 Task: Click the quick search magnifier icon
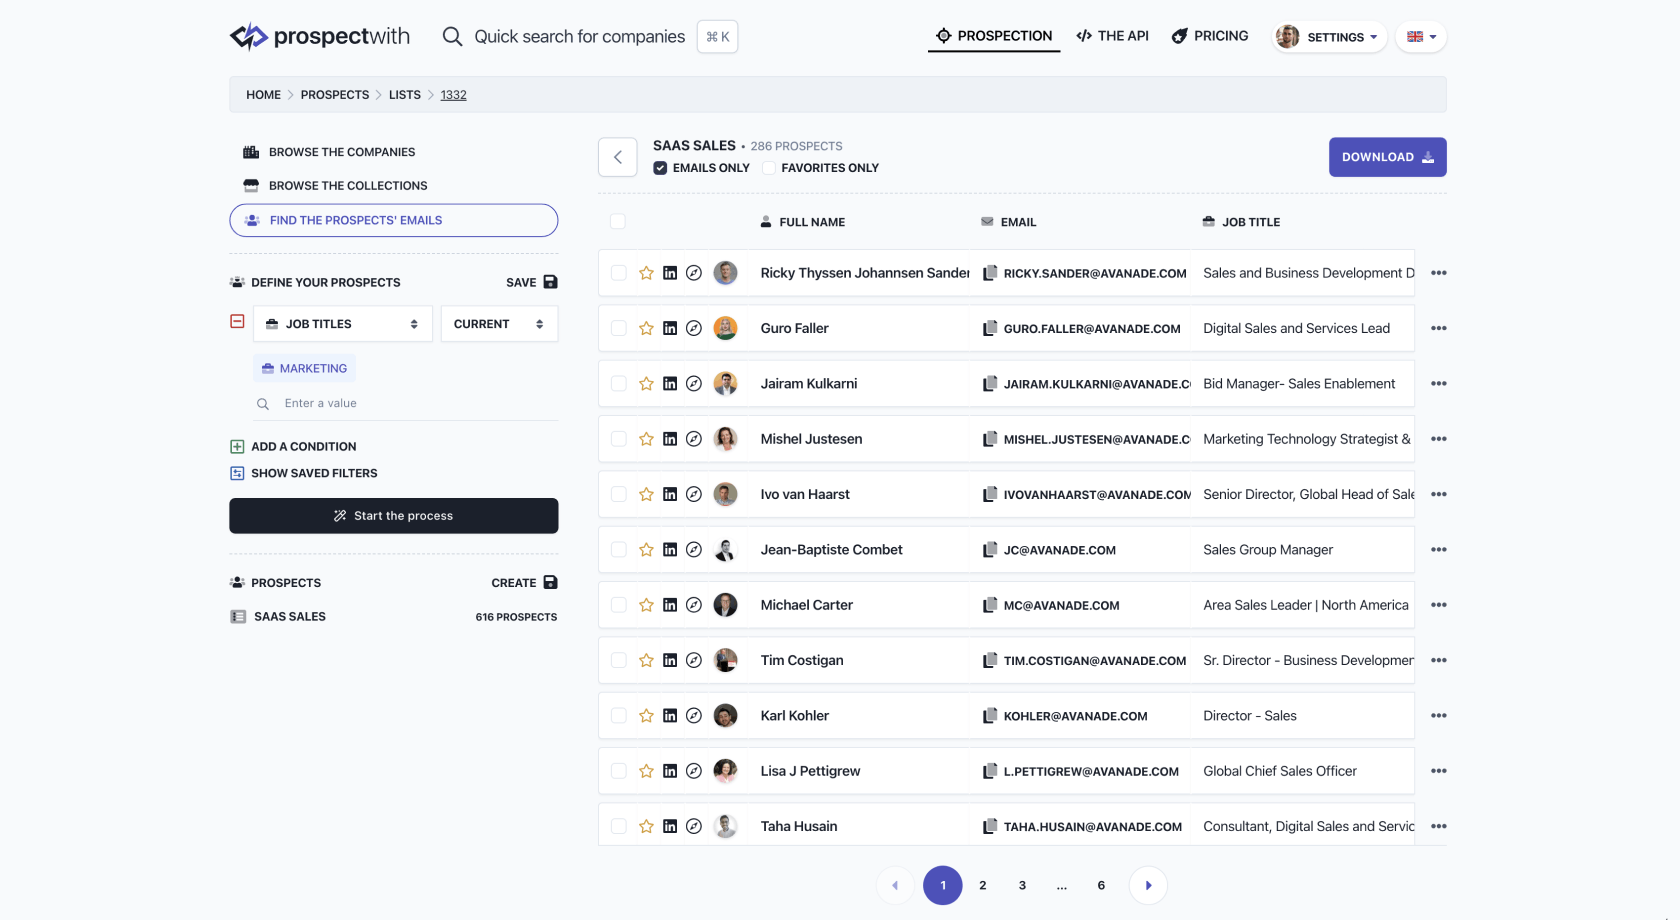[x=452, y=37]
